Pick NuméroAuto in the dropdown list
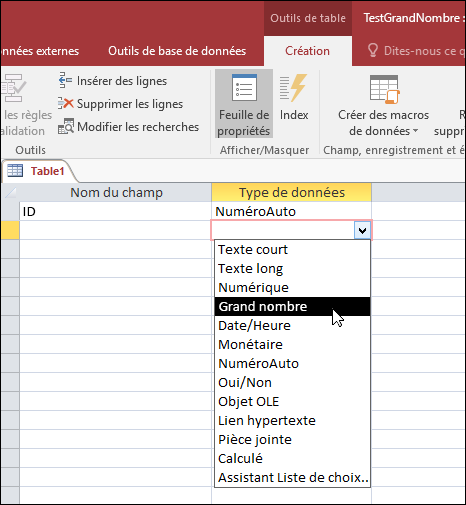 292,363
